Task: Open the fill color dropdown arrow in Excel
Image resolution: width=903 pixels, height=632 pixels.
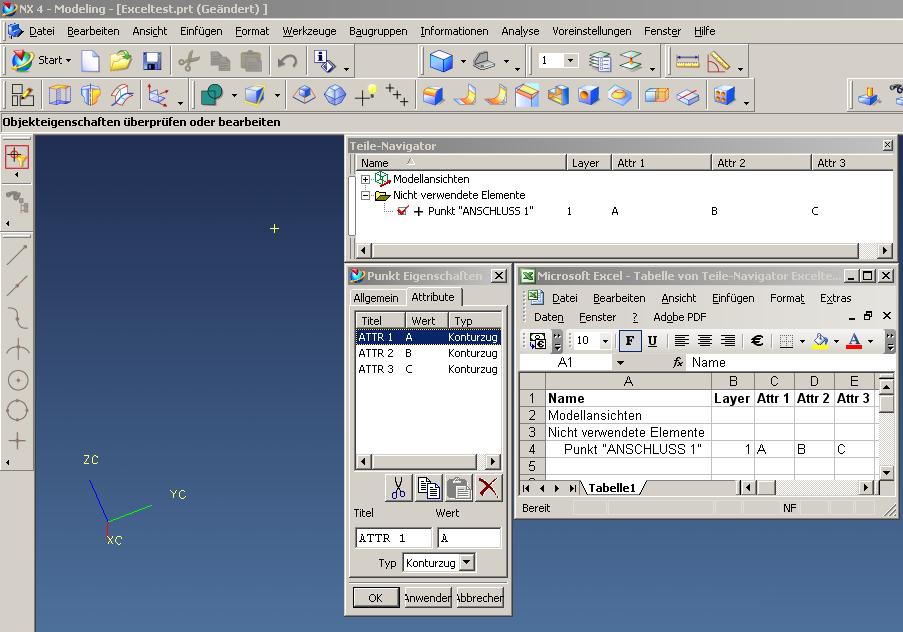Action: [836, 340]
